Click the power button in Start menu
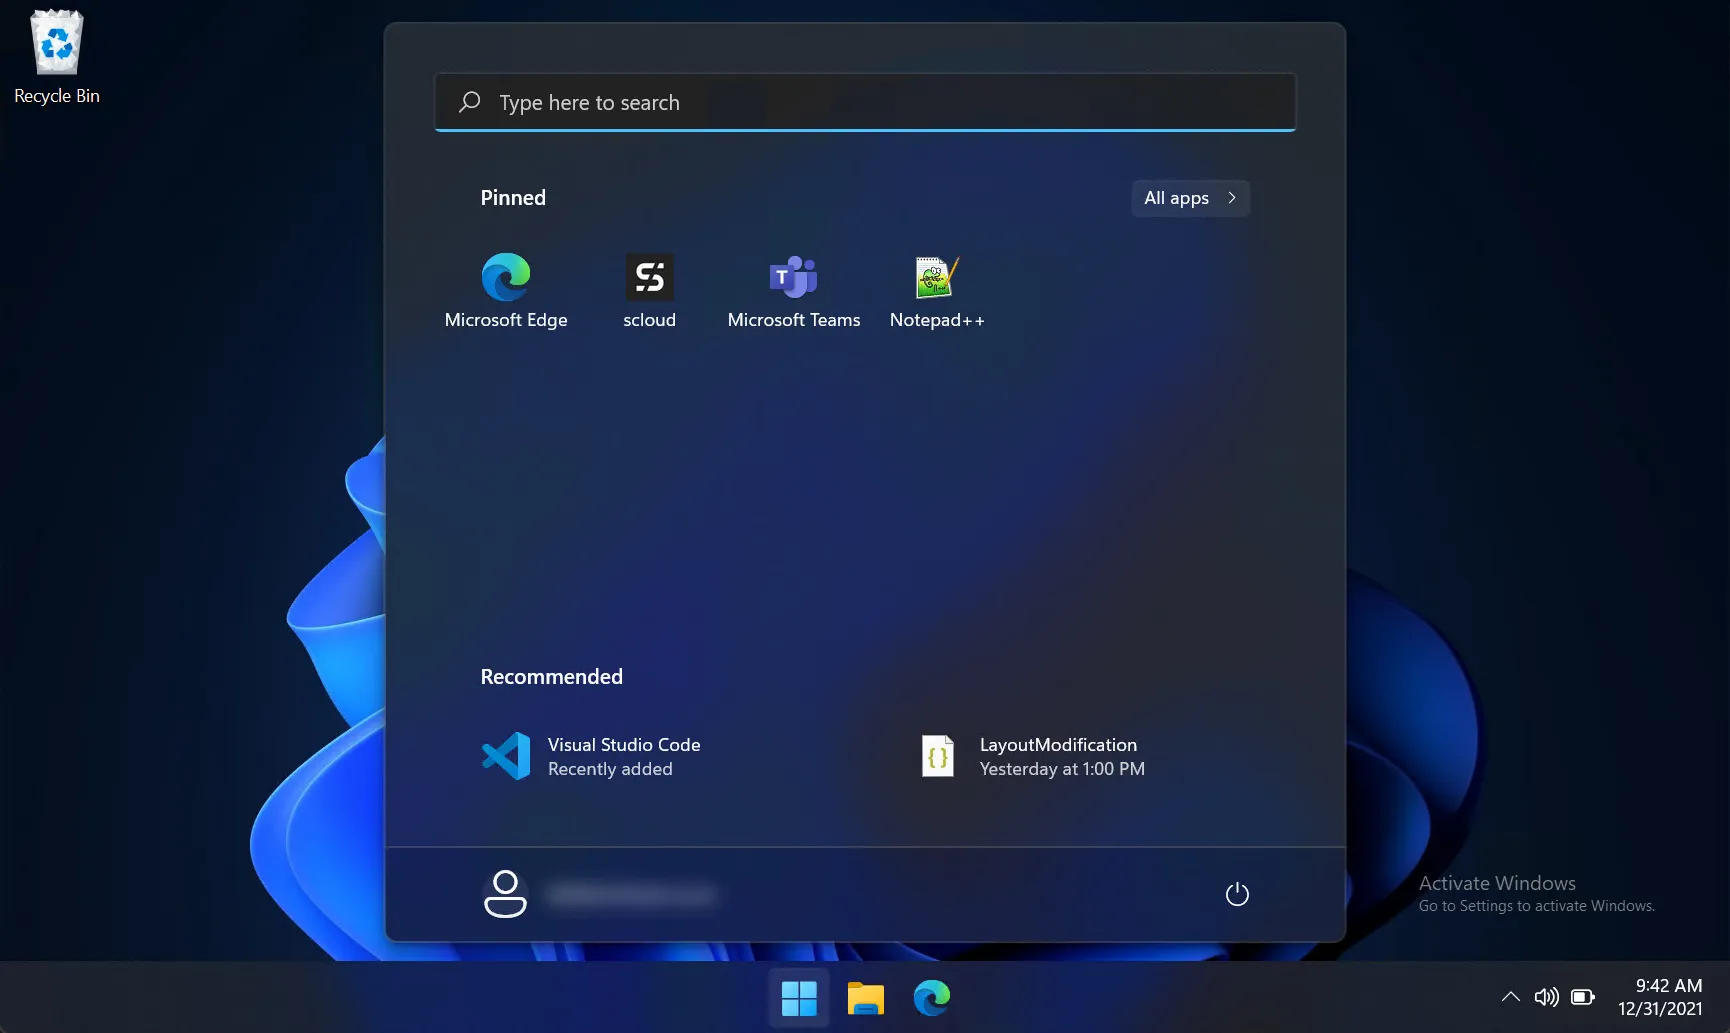This screenshot has height=1033, width=1730. [1237, 894]
